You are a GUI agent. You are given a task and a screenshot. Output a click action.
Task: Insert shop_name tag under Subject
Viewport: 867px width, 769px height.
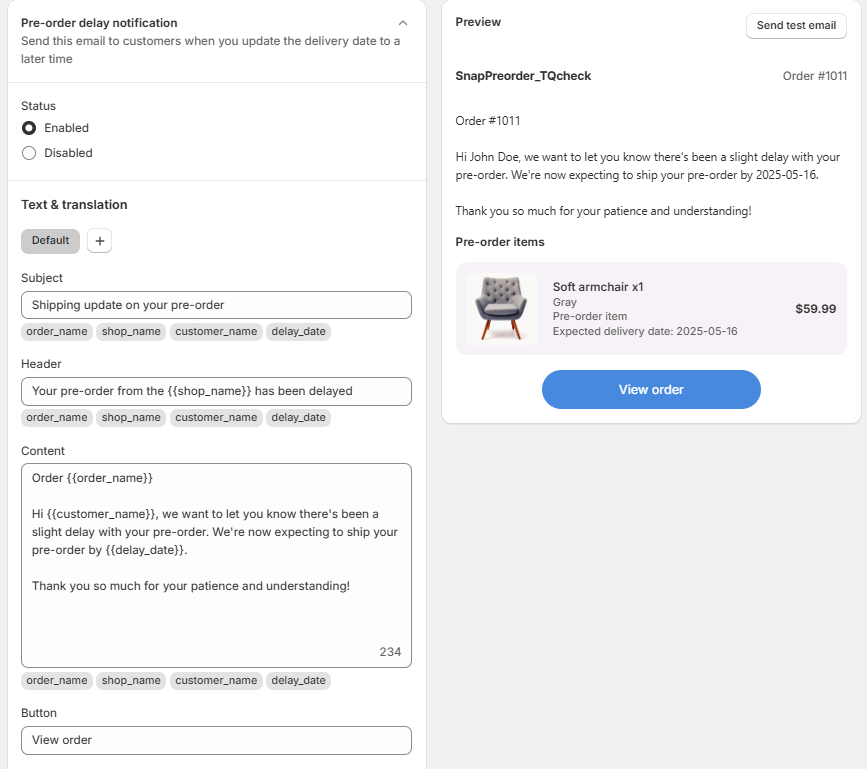131,332
